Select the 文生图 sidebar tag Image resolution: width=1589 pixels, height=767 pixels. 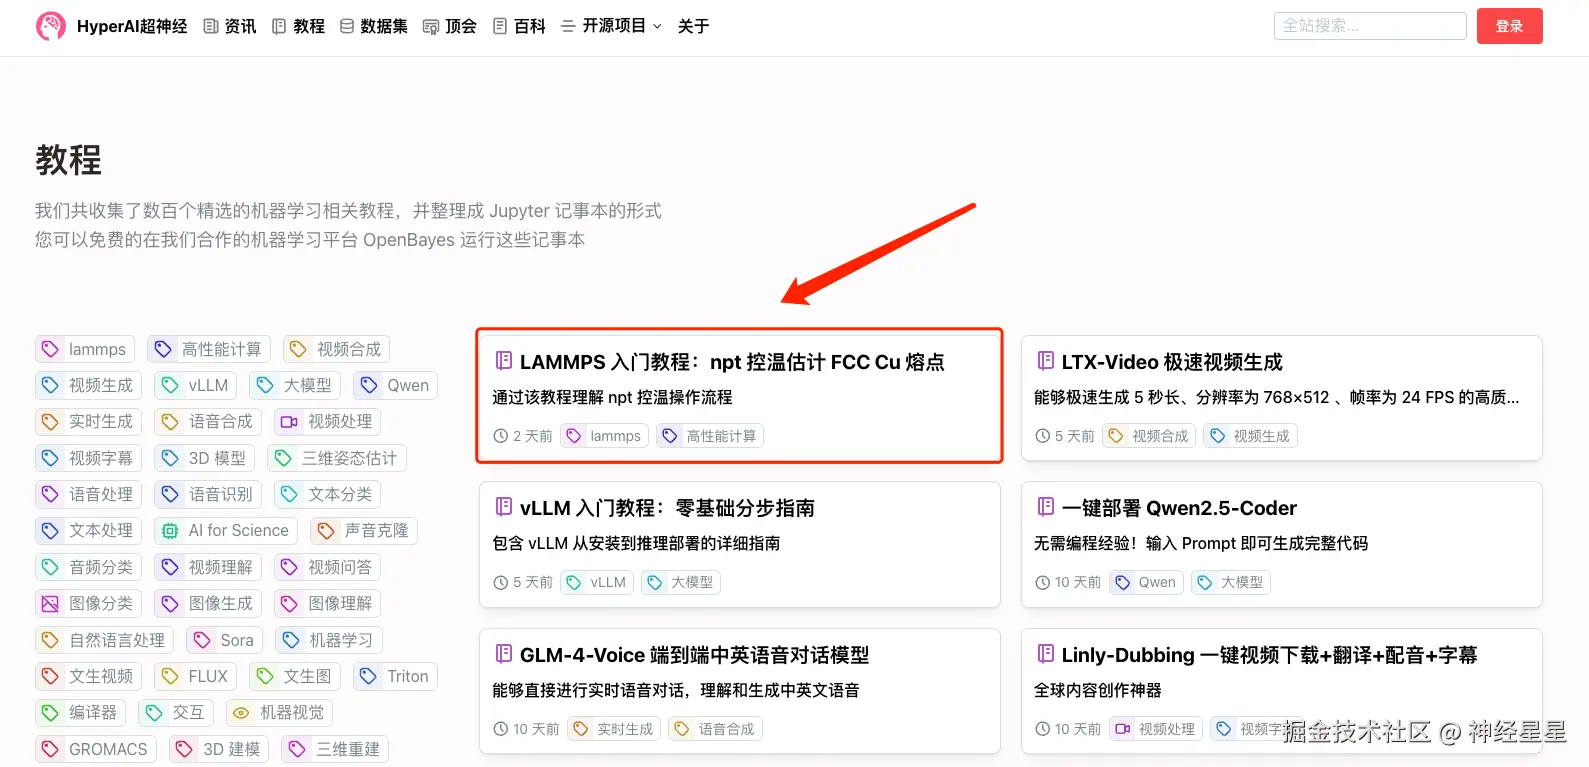(x=295, y=676)
